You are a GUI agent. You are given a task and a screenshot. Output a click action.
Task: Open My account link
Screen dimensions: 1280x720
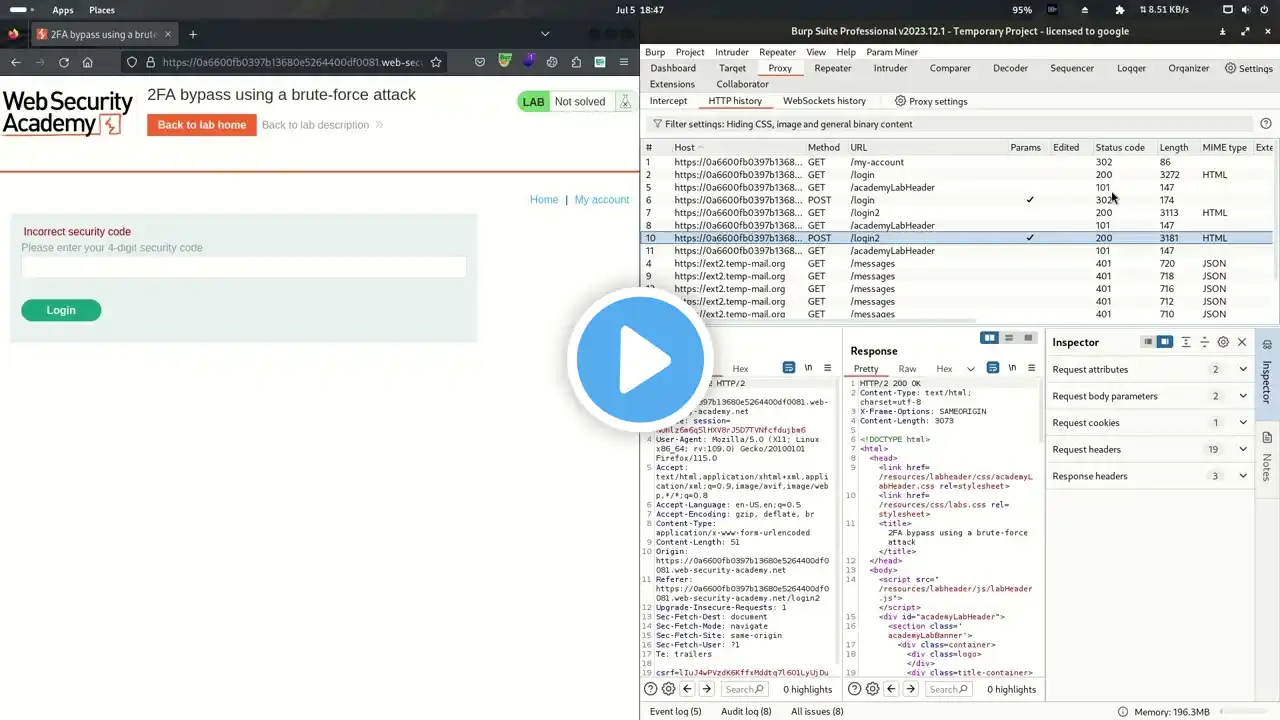coord(602,200)
